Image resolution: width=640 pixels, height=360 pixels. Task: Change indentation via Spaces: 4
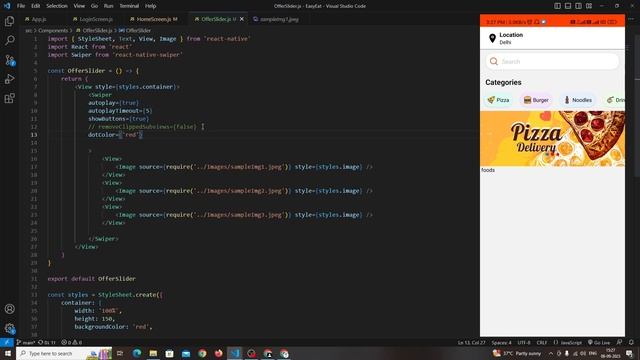click(x=501, y=342)
